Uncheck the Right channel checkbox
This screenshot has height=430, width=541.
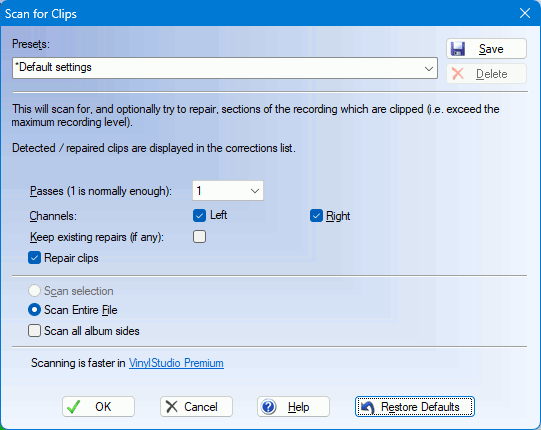pos(316,216)
